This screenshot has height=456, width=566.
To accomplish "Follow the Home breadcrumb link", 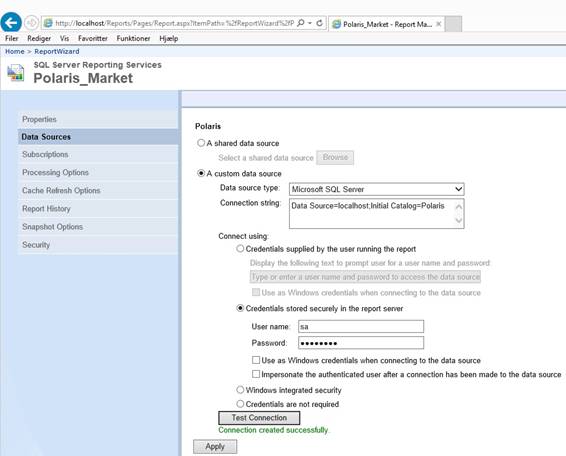I will (x=14, y=51).
